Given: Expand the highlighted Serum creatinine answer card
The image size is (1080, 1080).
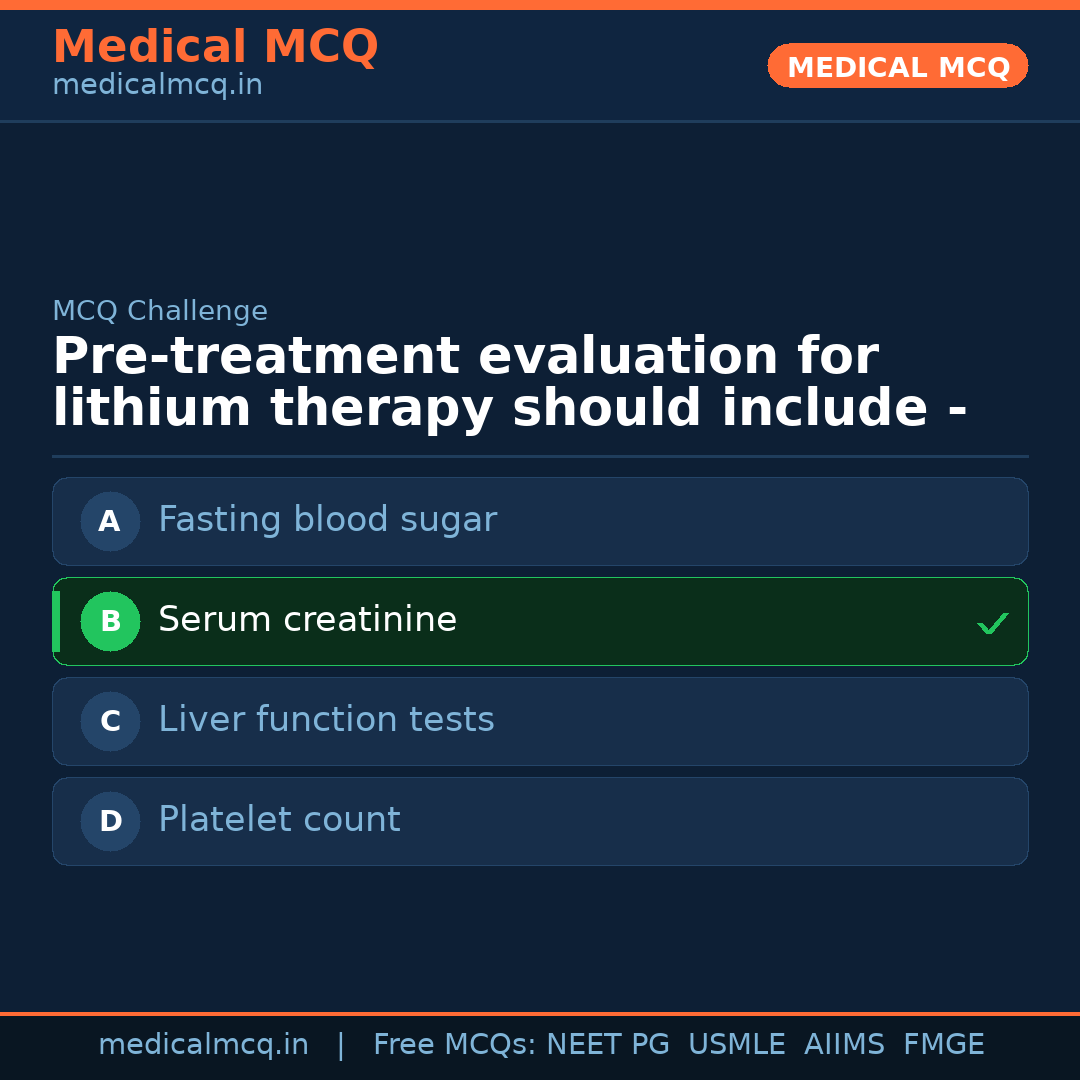Looking at the screenshot, I should [540, 621].
